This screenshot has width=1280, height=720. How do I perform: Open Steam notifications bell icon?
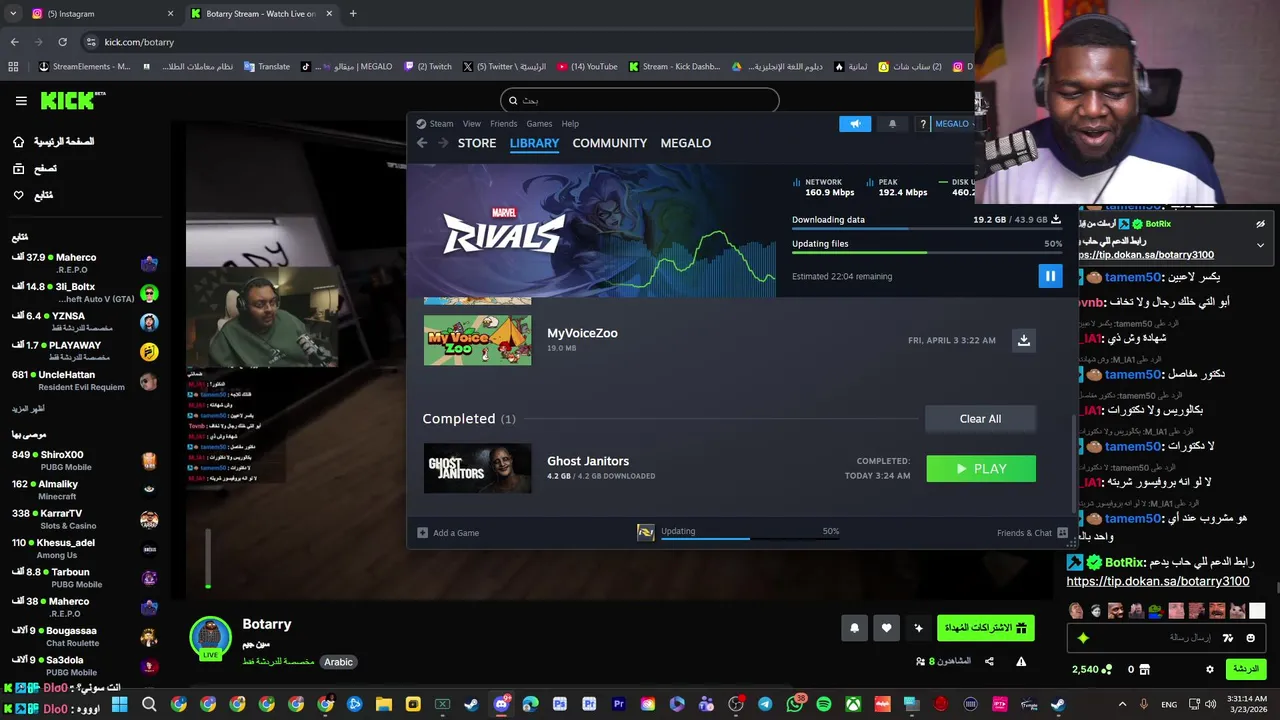click(x=892, y=124)
